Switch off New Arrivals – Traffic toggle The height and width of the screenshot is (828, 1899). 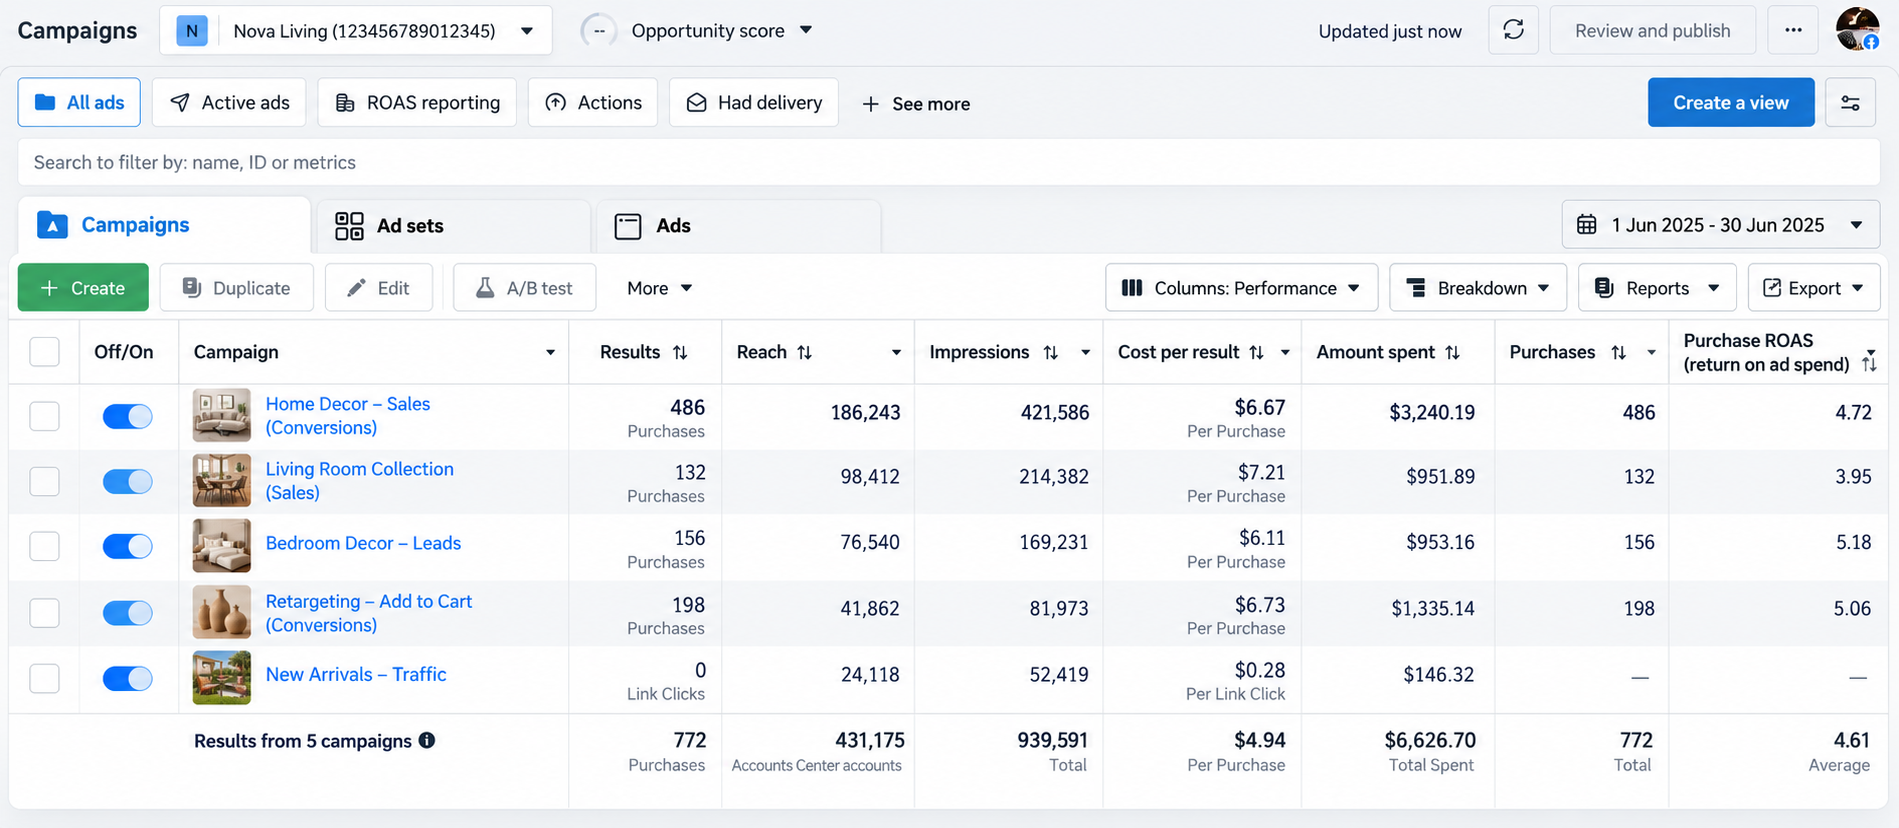[128, 678]
